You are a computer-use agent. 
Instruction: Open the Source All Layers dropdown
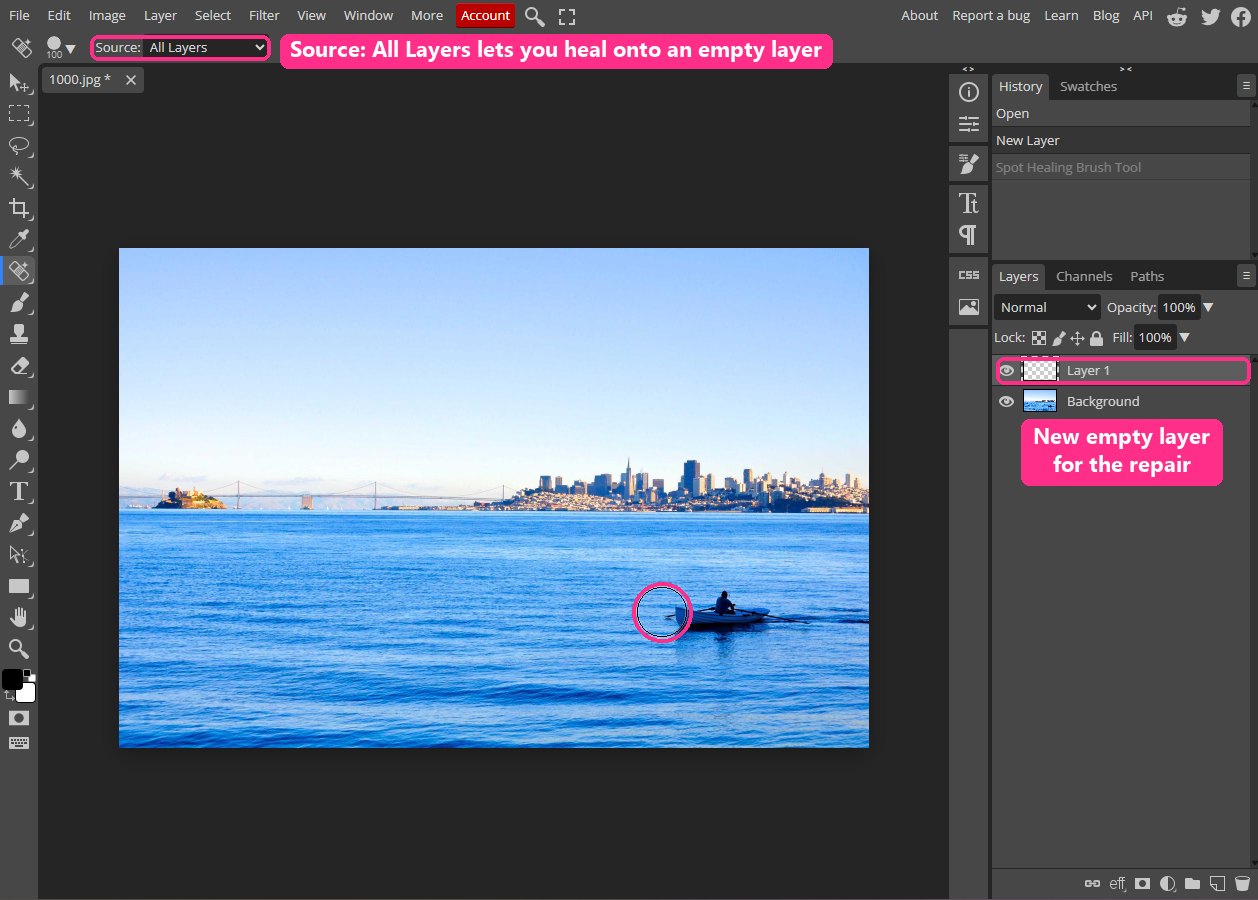205,48
